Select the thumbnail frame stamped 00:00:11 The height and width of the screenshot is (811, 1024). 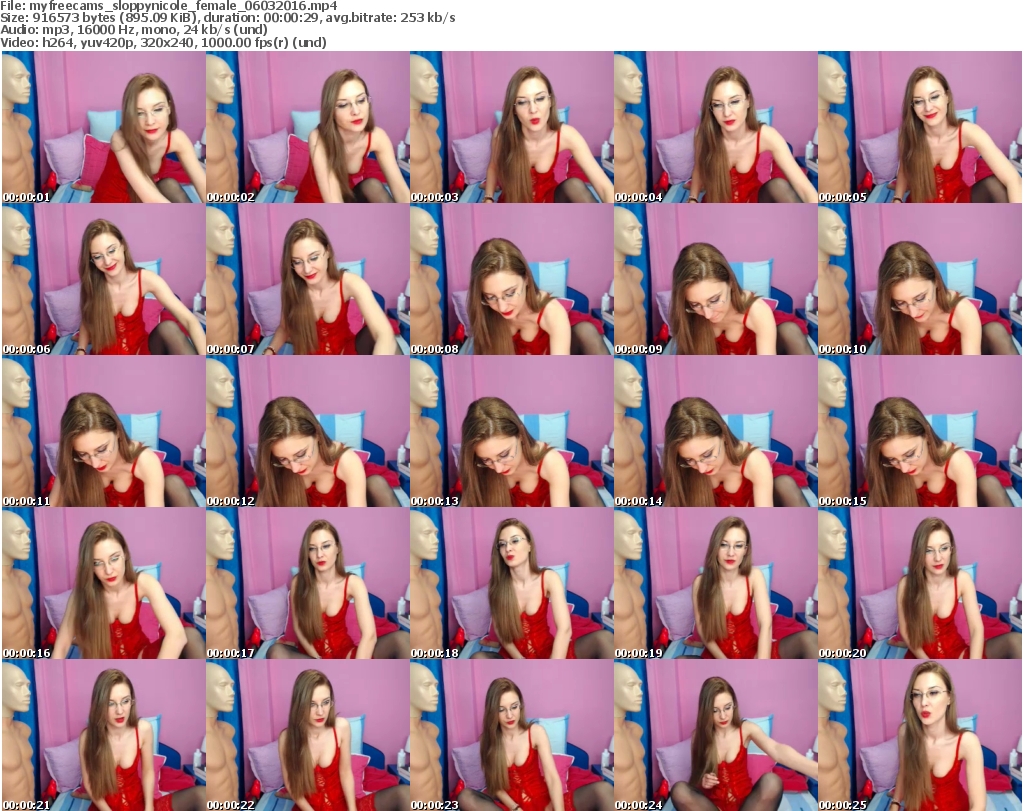pyautogui.click(x=104, y=432)
